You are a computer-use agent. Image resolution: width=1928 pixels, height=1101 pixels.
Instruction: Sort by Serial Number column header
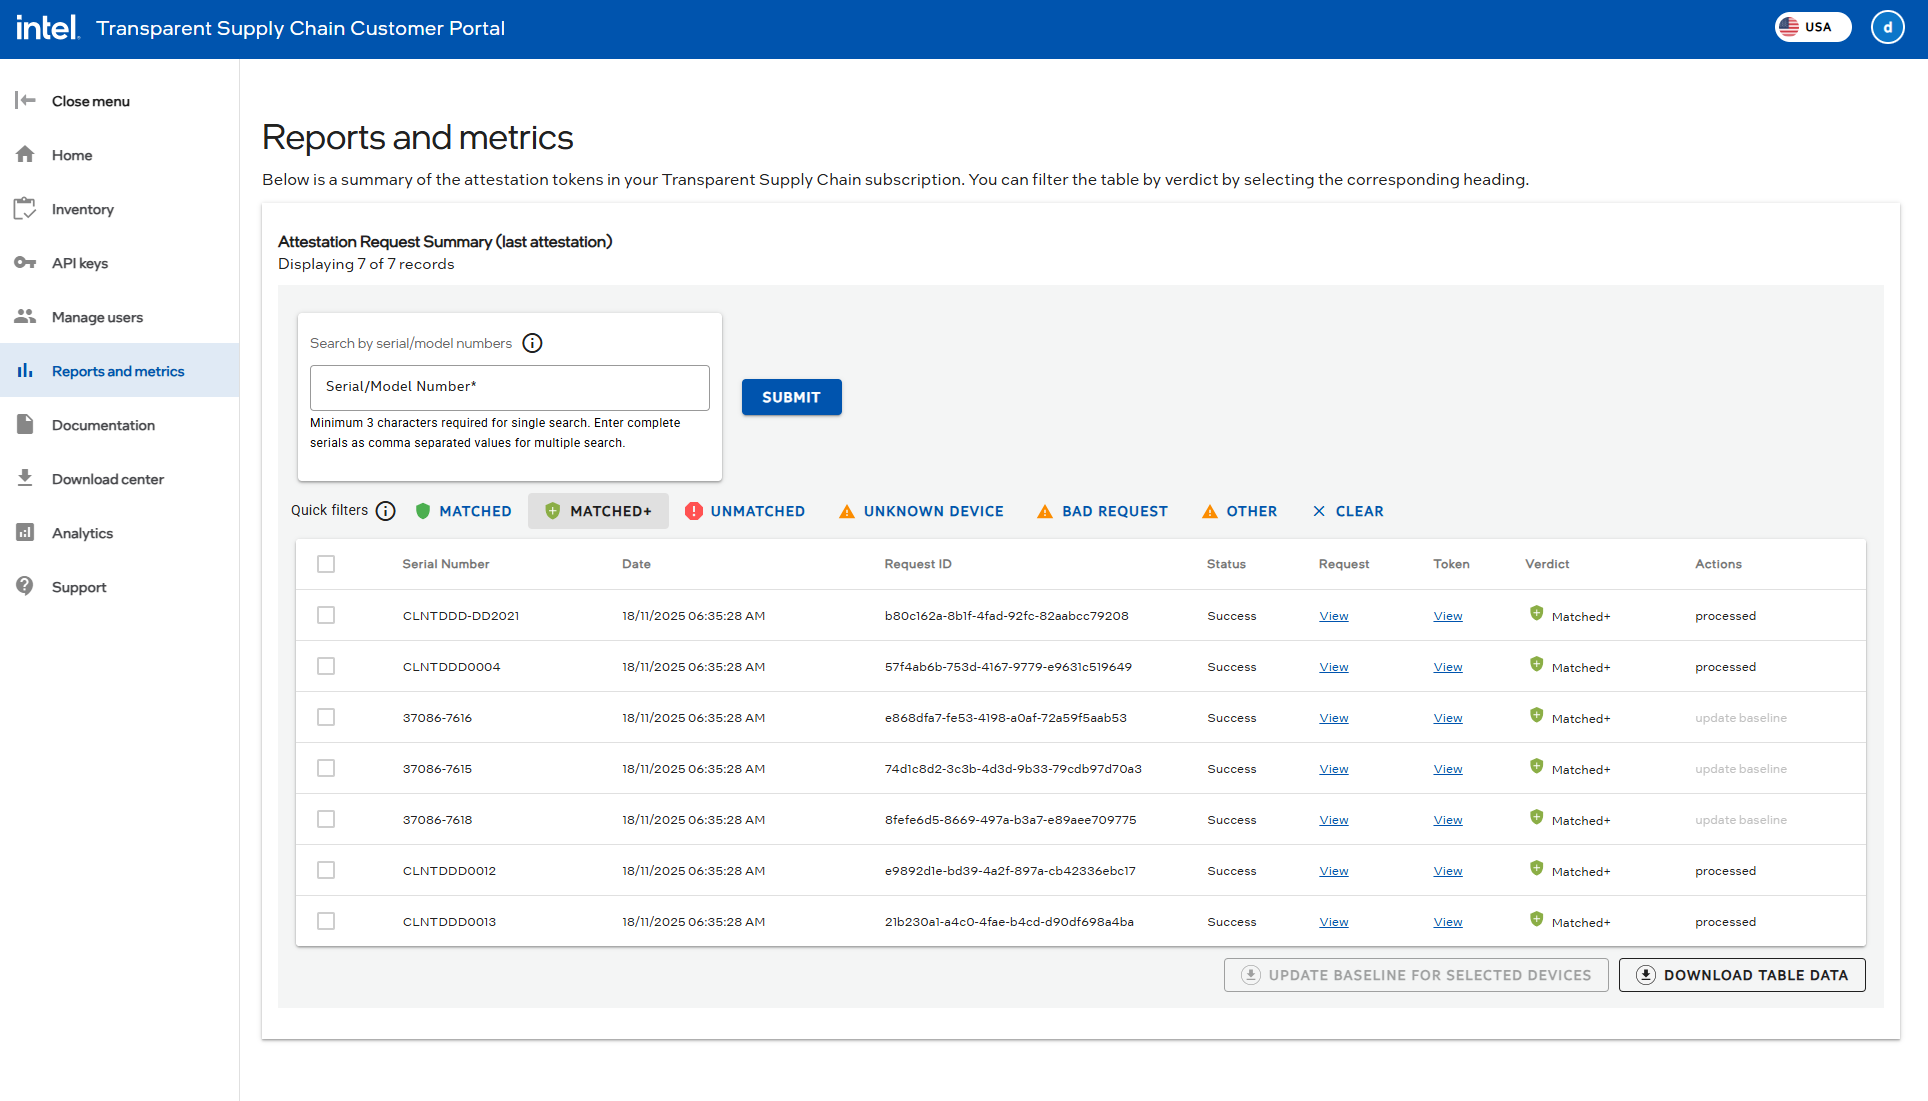446,564
